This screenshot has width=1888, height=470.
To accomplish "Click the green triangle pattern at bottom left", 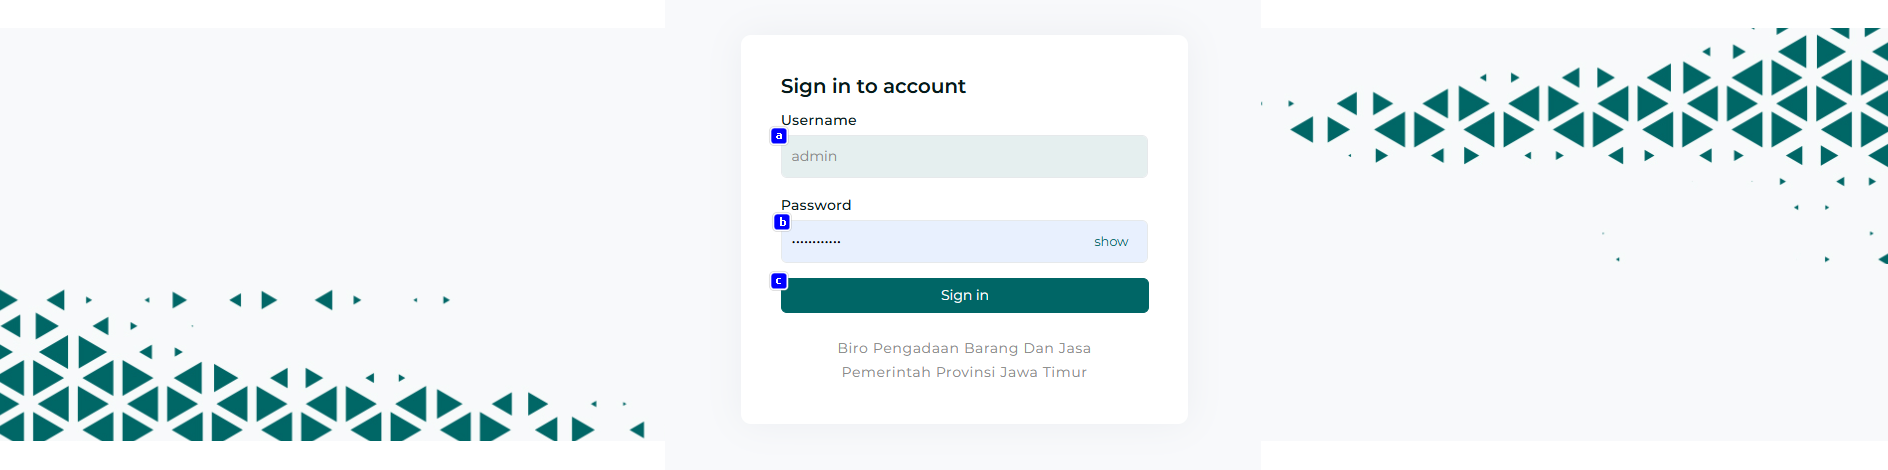I will coord(200,400).
